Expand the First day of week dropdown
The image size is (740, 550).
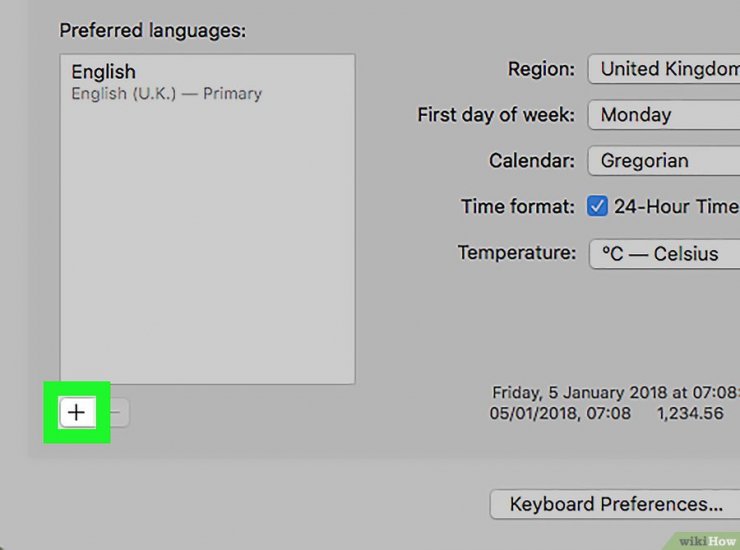(664, 115)
